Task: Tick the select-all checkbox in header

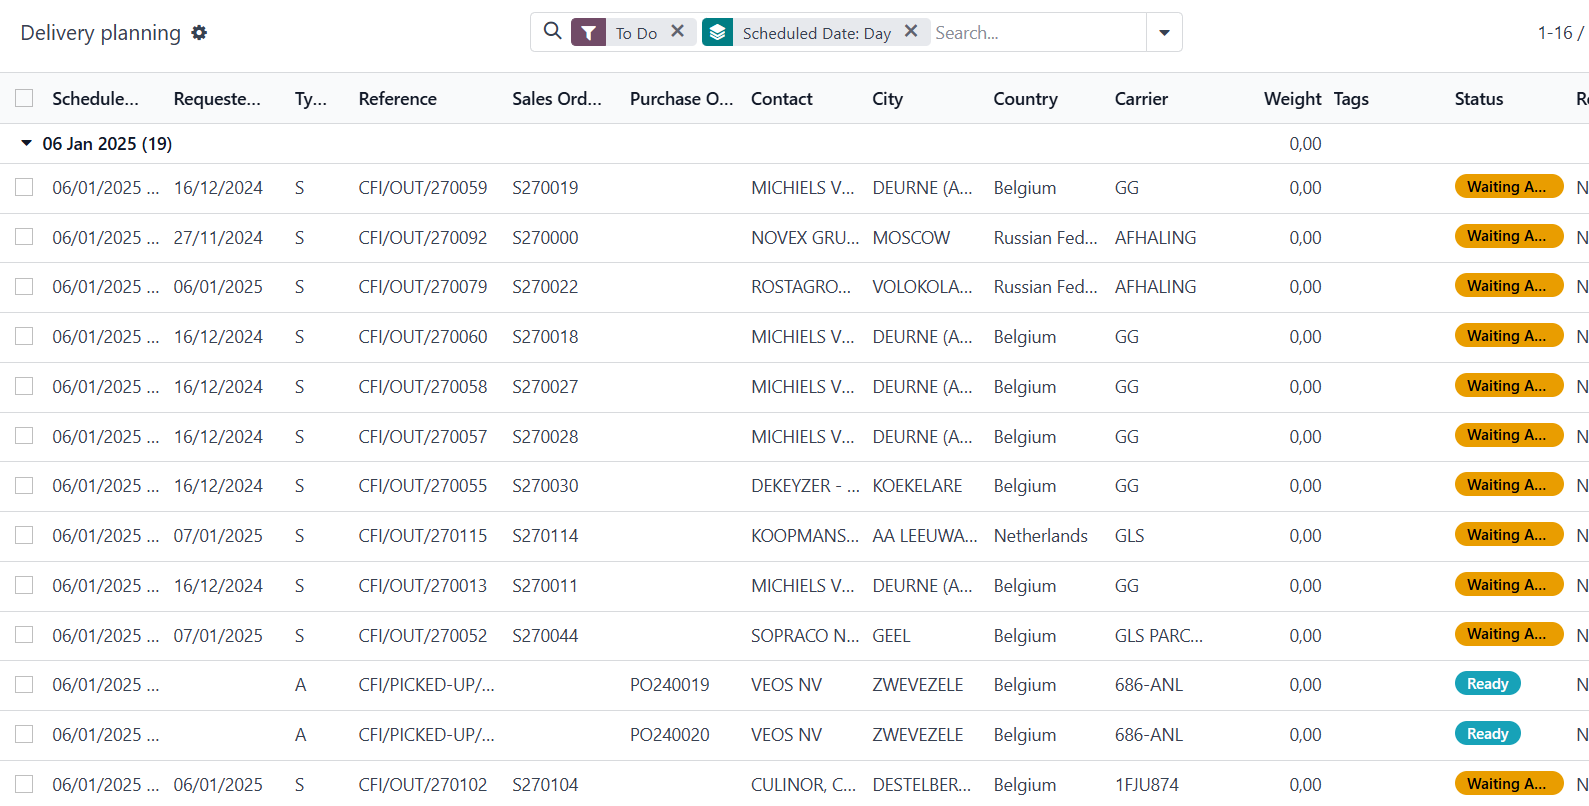Action: 24,98
